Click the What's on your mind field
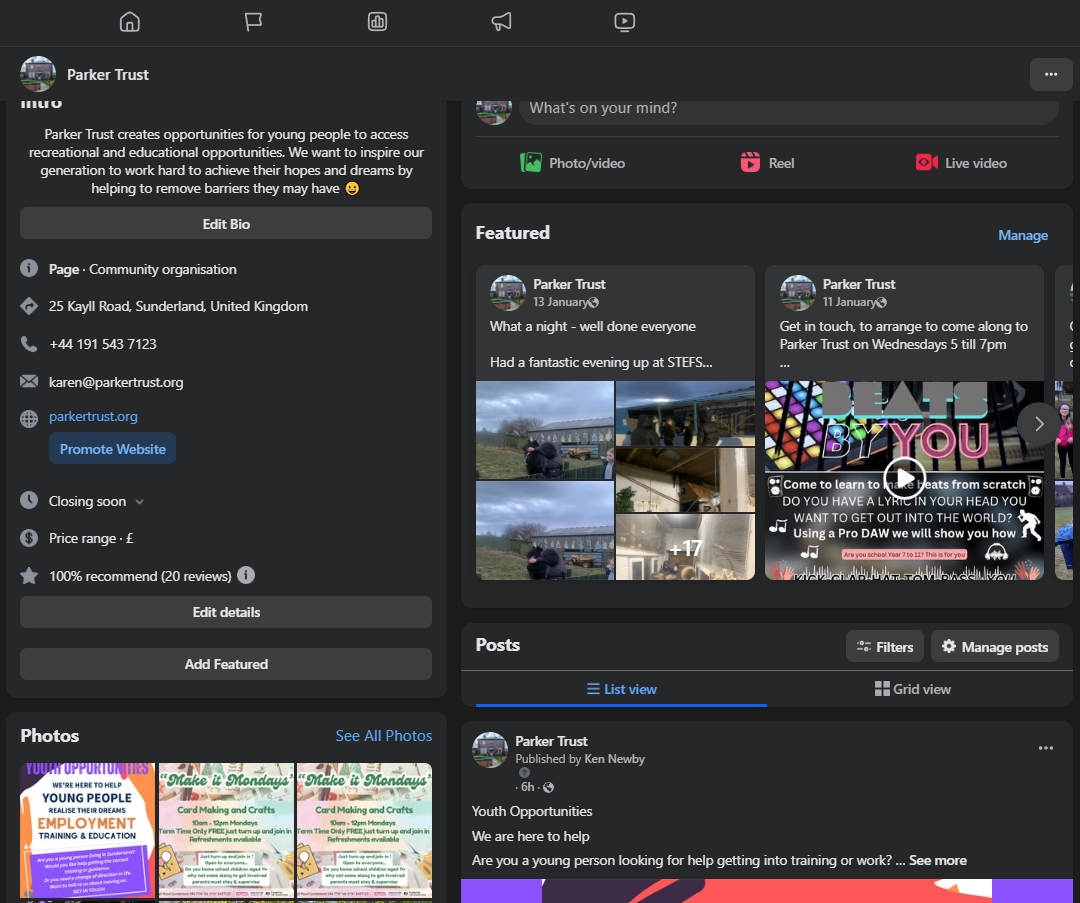Viewport: 1080px width, 903px height. click(789, 109)
